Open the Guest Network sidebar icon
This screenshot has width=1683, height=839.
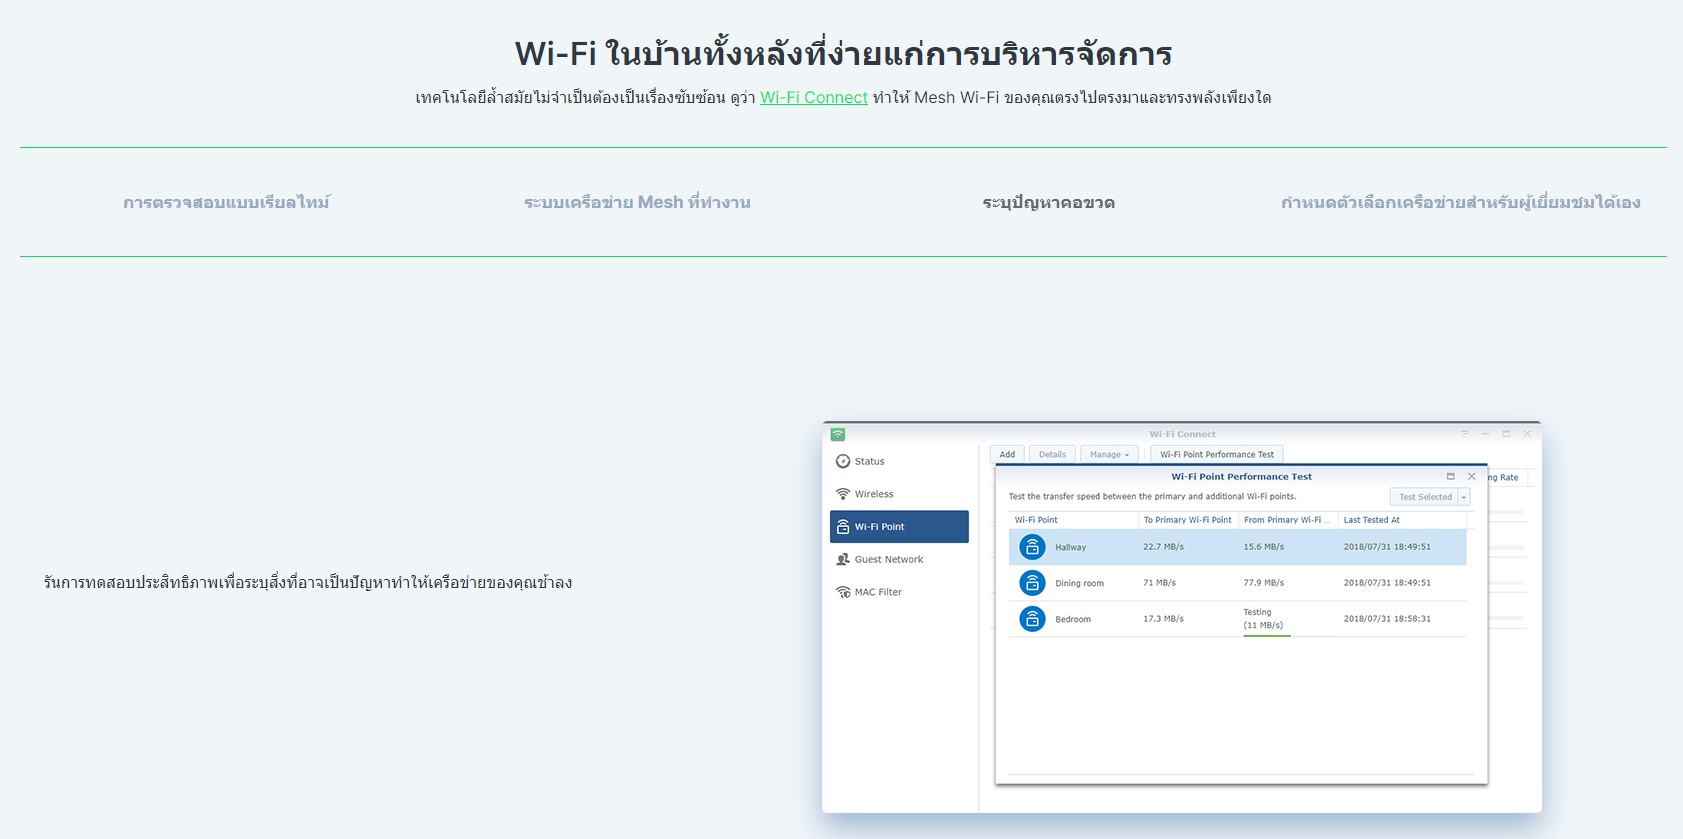tap(843, 559)
